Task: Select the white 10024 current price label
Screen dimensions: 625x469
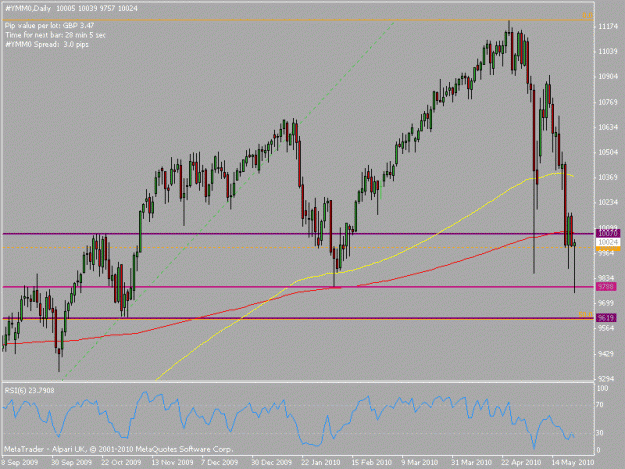Action: (x=608, y=242)
